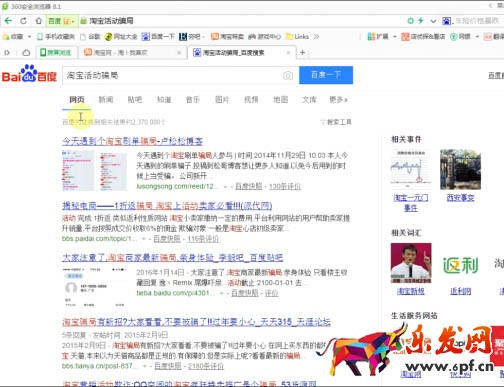Go back with the green back arrow
The height and width of the screenshot is (387, 504).
tap(8, 21)
